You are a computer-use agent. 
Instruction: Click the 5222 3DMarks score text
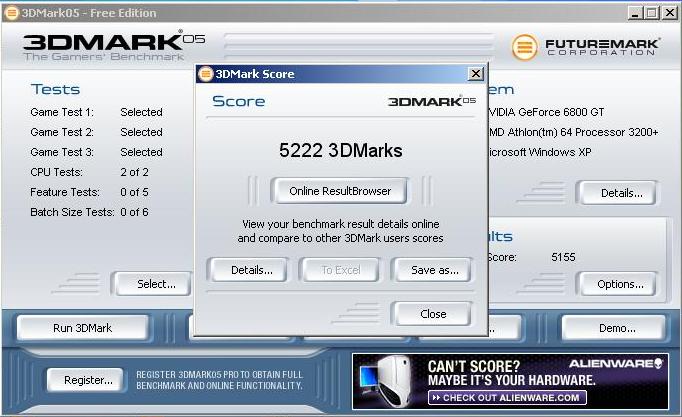[341, 150]
